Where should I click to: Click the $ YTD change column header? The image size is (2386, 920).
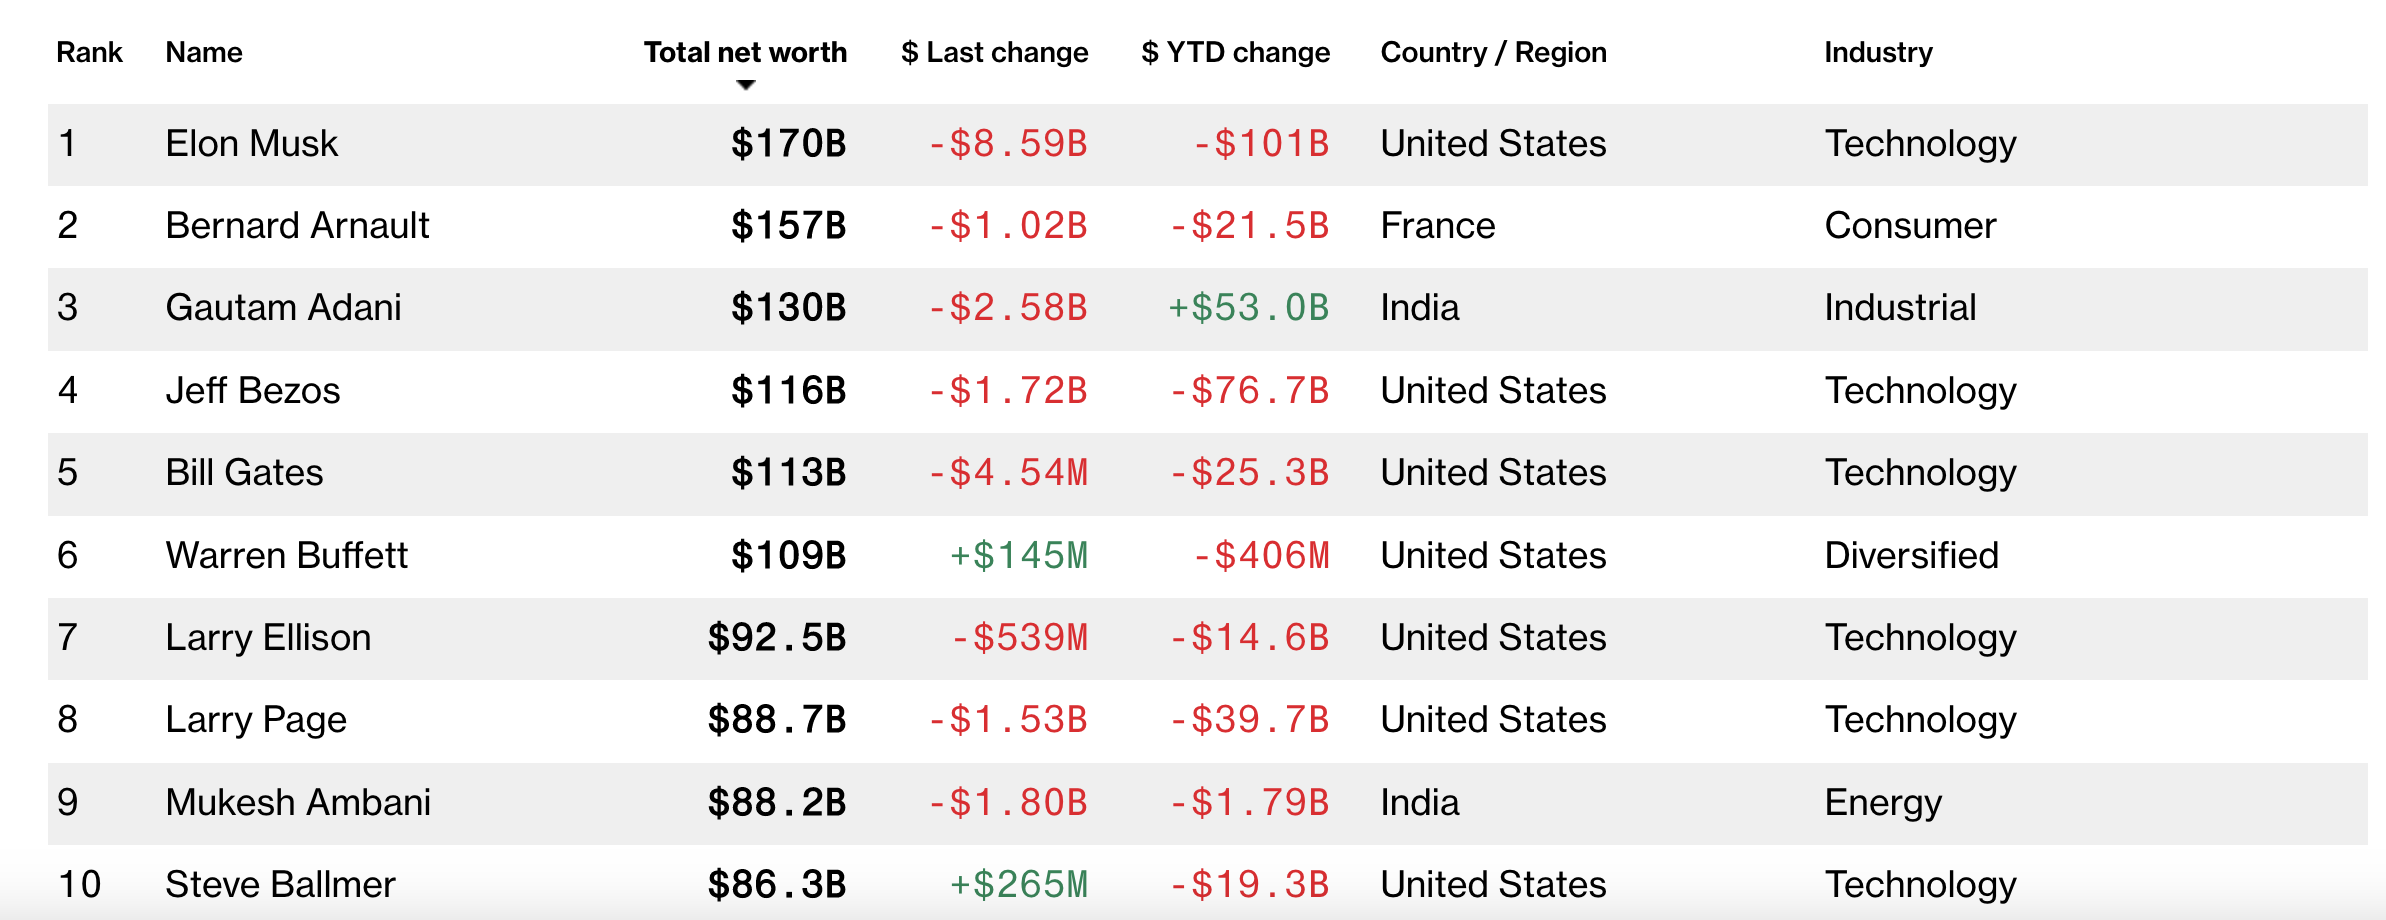tap(1235, 52)
